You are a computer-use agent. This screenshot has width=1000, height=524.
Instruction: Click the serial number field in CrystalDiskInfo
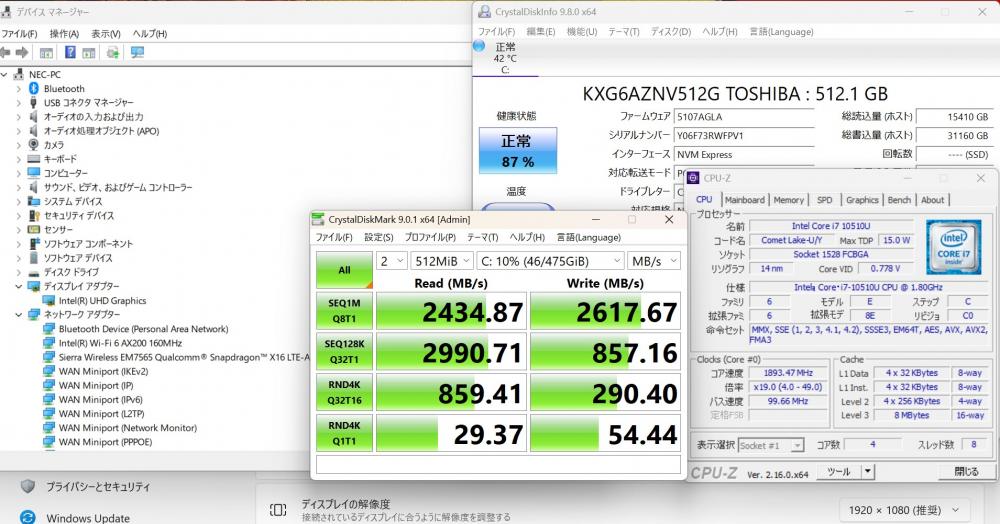(744, 135)
